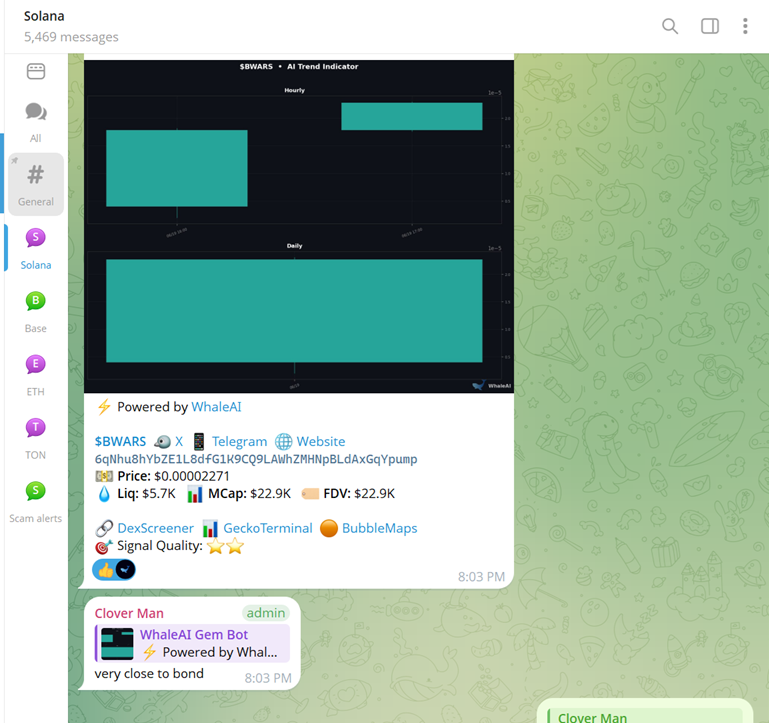The width and height of the screenshot is (769, 723).
Task: Click the $BWARS token link
Action: tap(120, 441)
